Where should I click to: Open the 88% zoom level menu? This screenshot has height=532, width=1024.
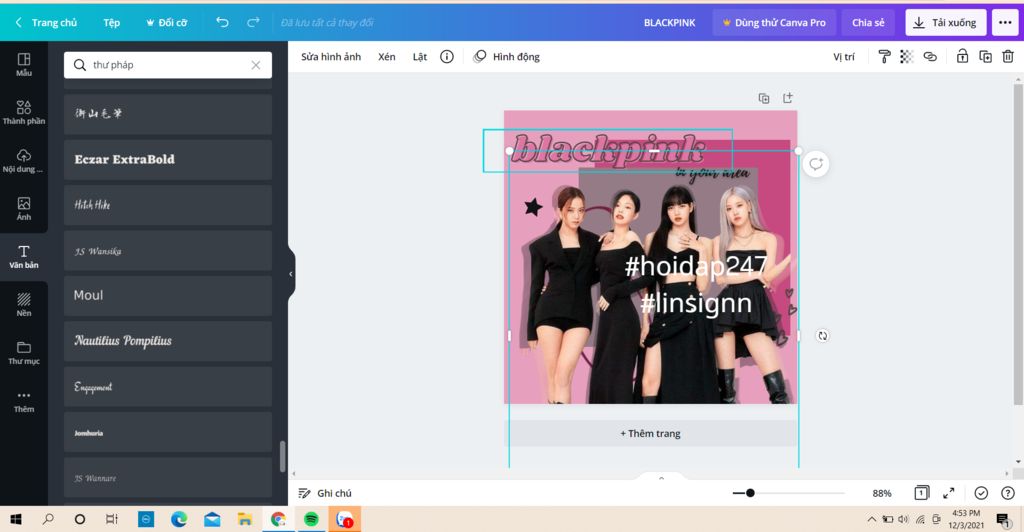pos(882,493)
